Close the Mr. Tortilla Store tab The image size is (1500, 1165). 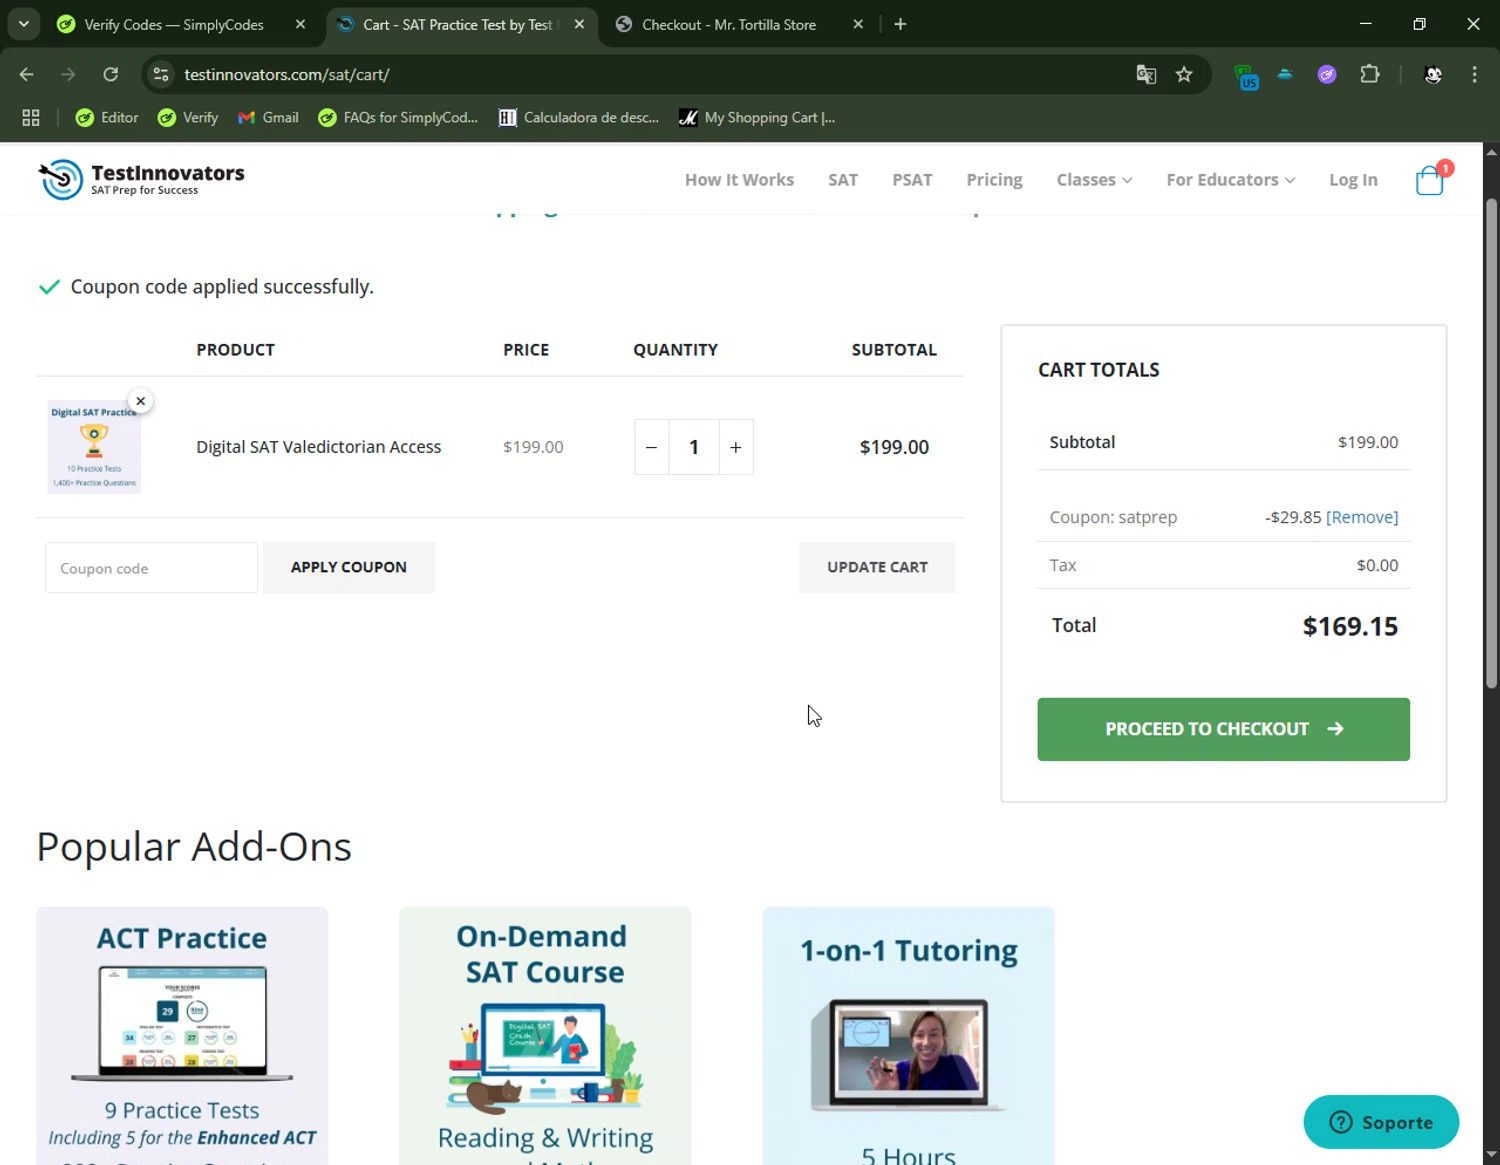(857, 25)
